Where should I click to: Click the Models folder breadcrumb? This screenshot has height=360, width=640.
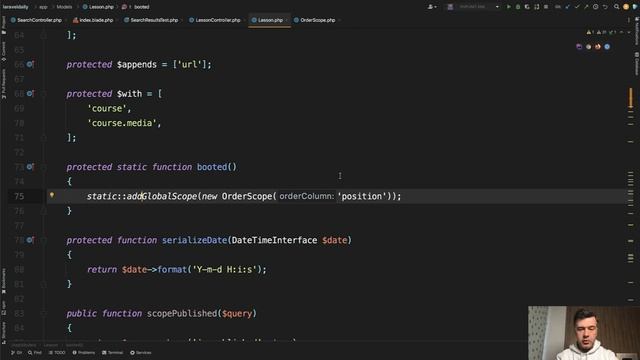(x=64, y=7)
